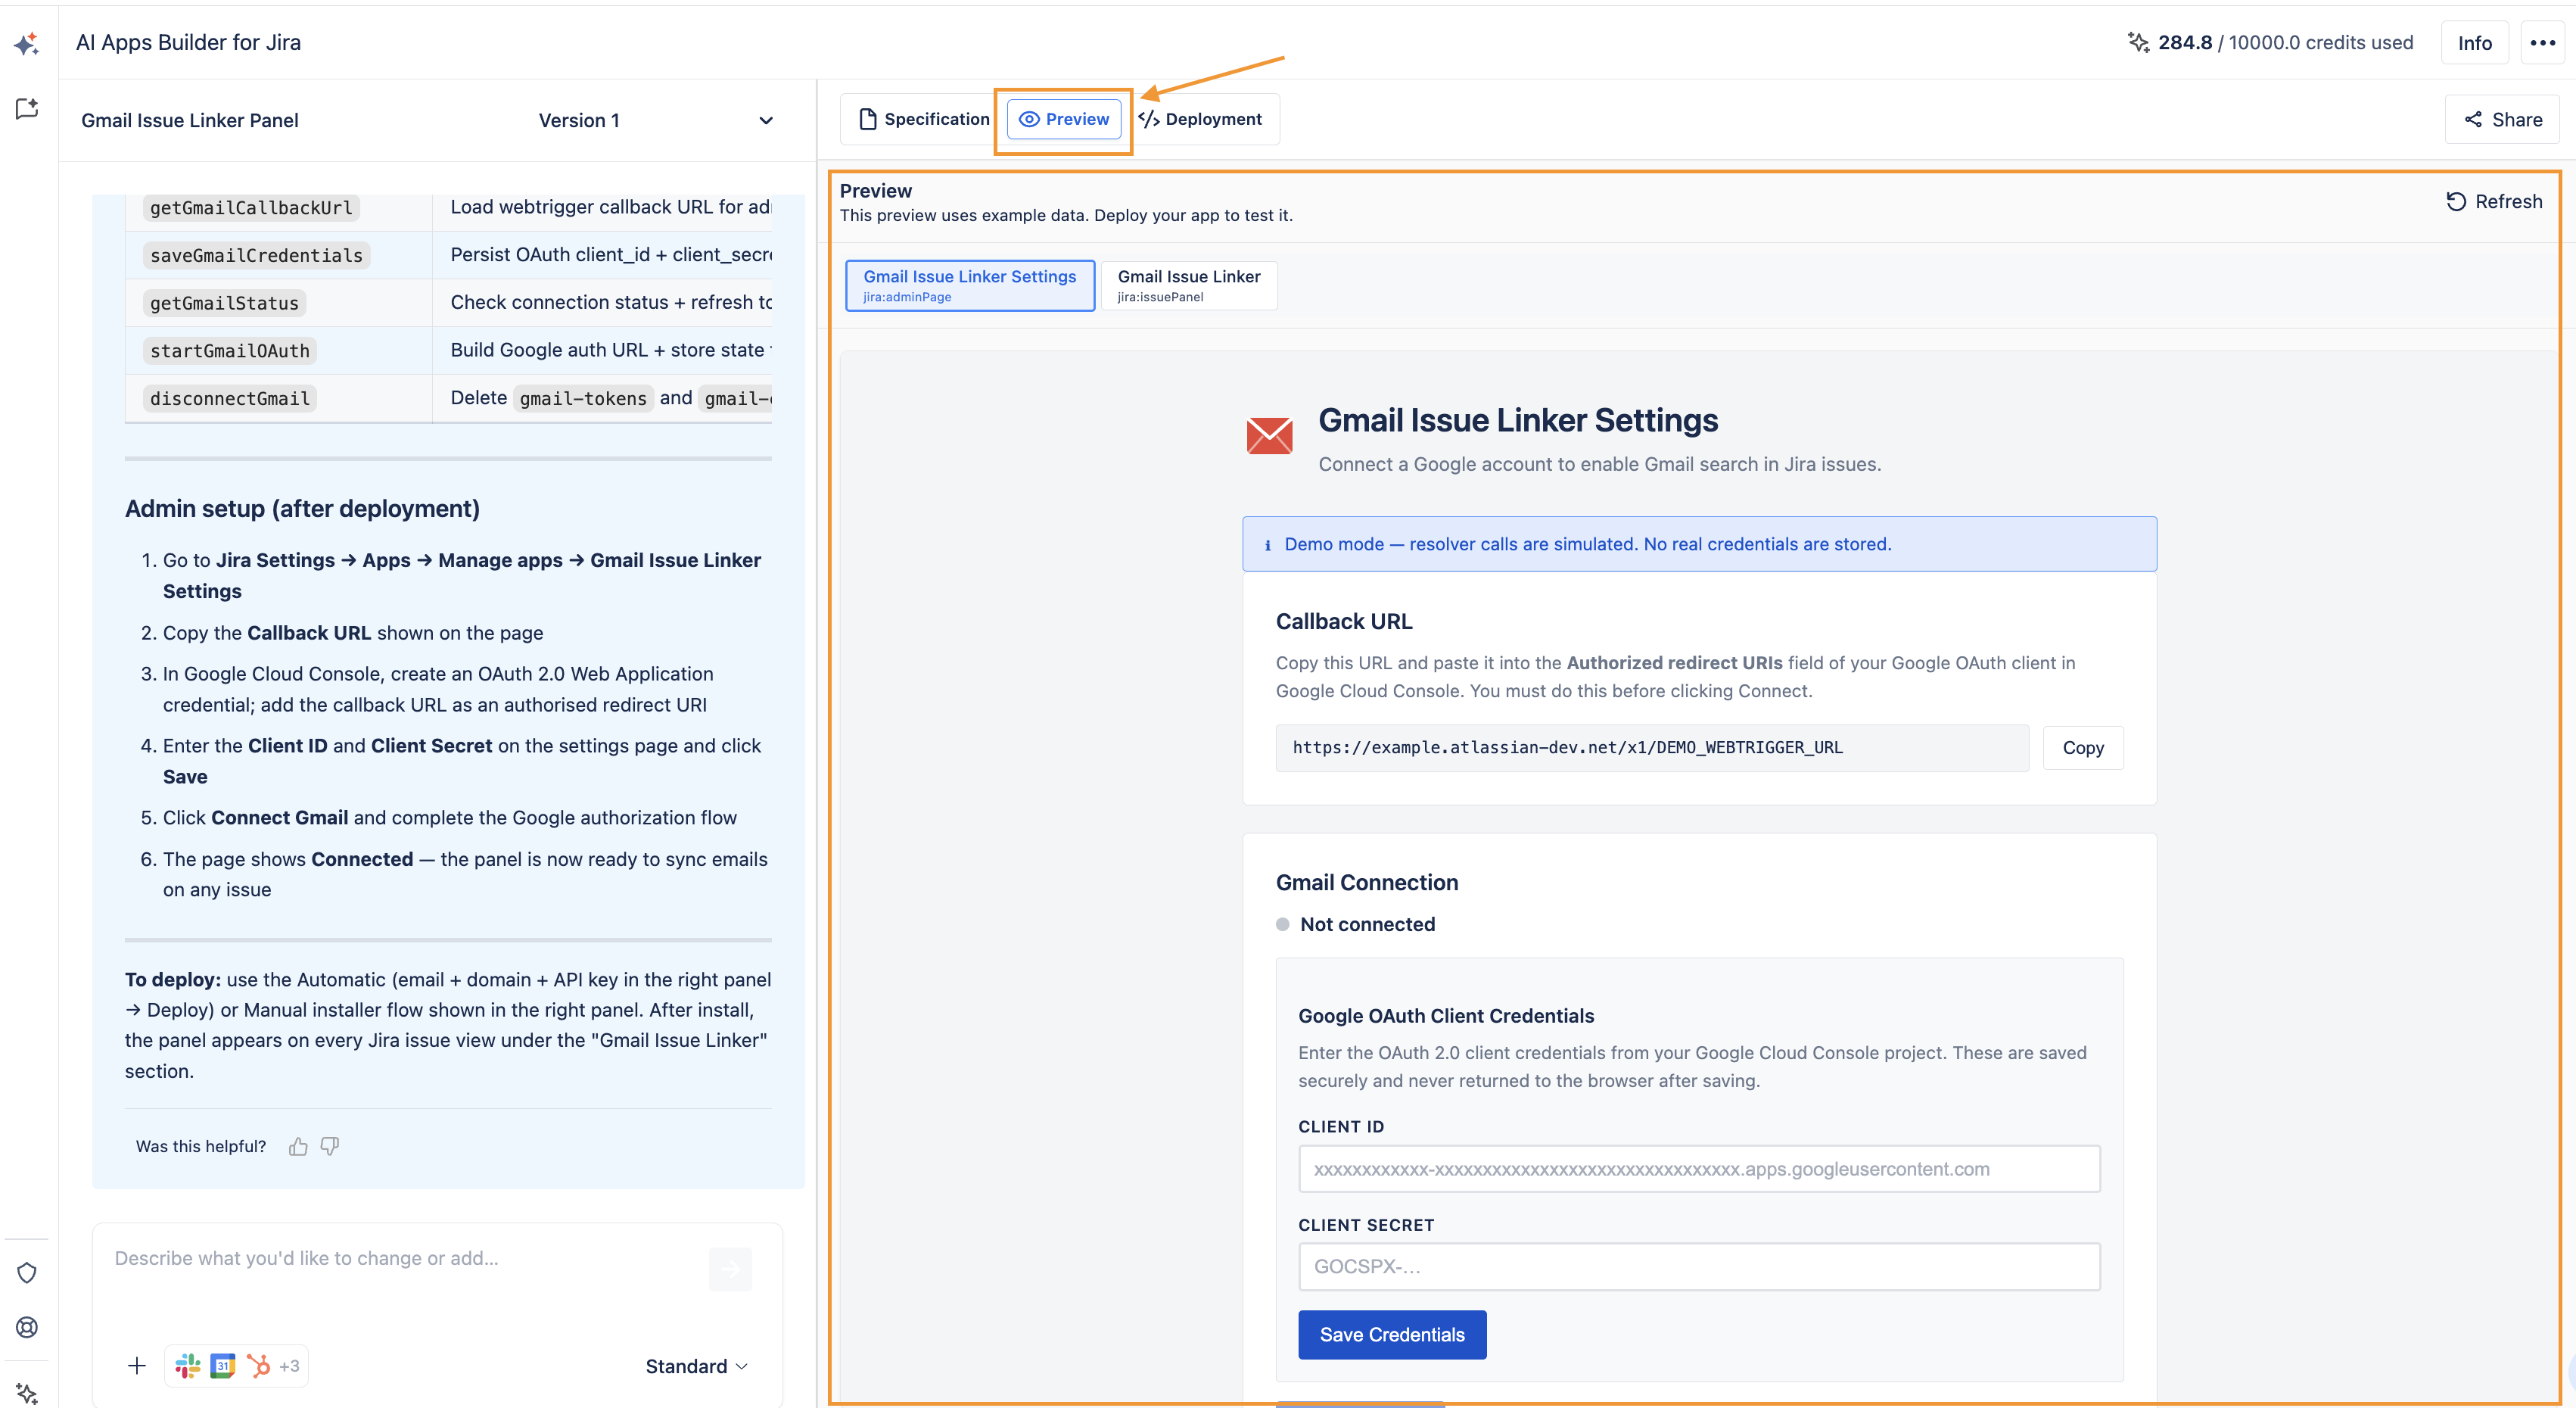
Task: Click the 'Not connected' status text
Action: (1367, 925)
